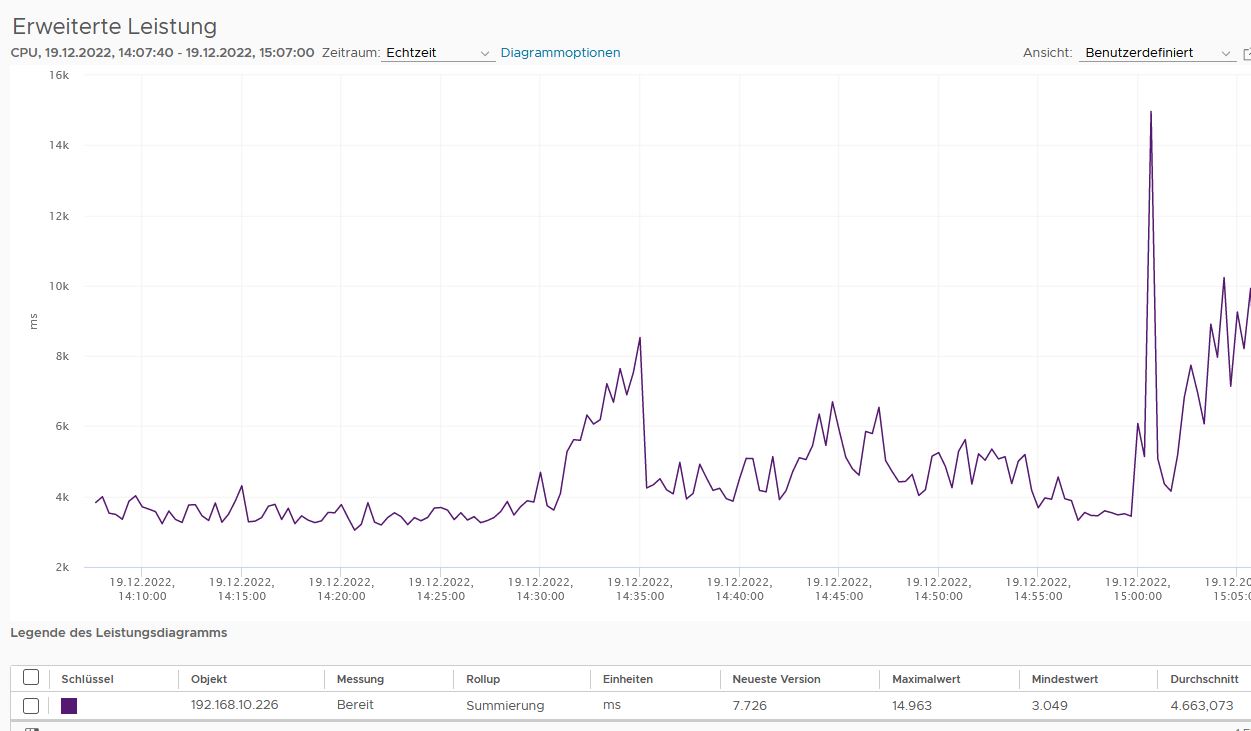
Task: Sort legend by Einheiten column
Action: pos(628,679)
